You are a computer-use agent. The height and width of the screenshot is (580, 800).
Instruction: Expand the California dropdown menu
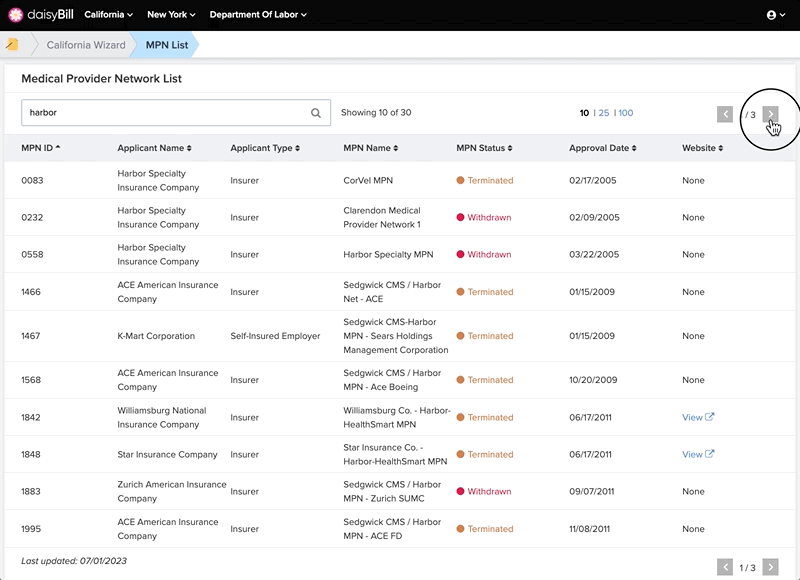coord(109,15)
